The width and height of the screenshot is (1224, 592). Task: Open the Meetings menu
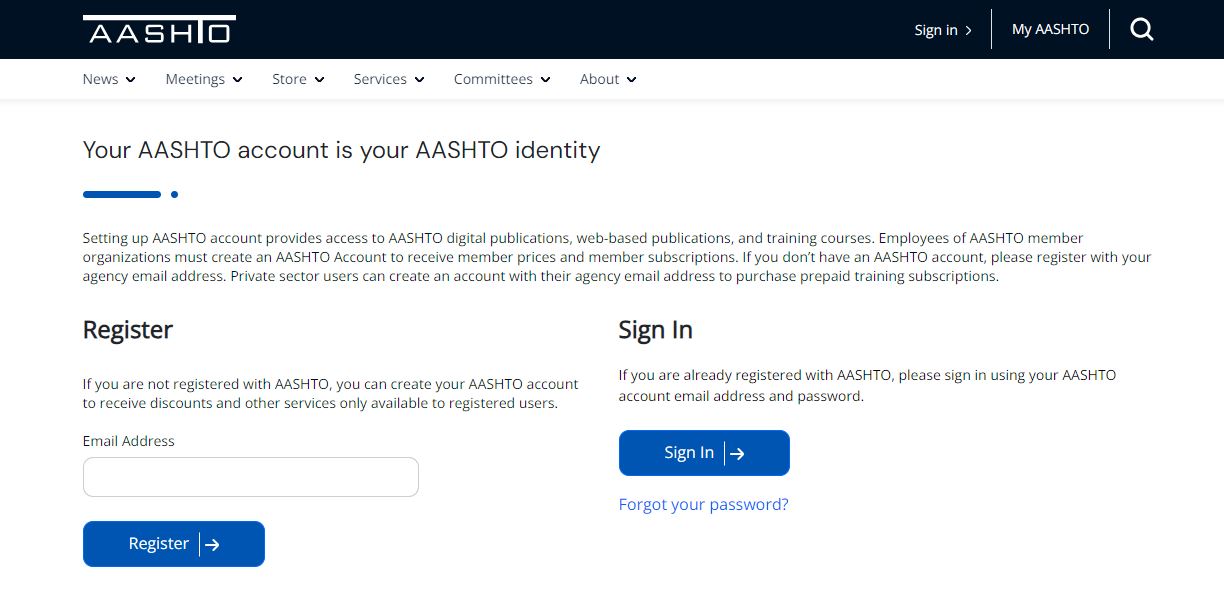[204, 79]
